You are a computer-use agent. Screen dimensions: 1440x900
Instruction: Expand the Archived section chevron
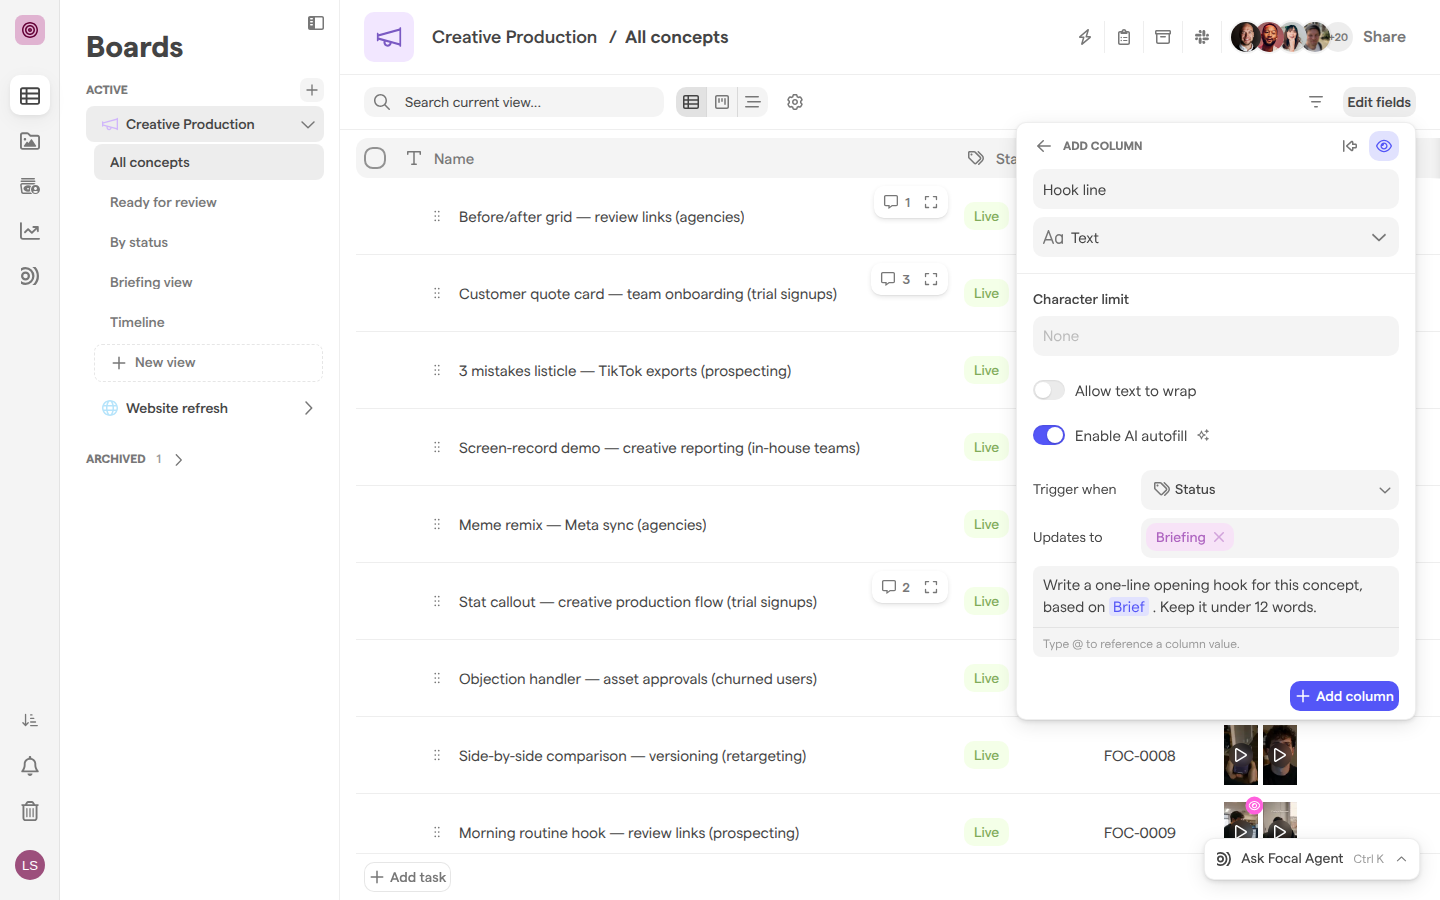coord(179,460)
